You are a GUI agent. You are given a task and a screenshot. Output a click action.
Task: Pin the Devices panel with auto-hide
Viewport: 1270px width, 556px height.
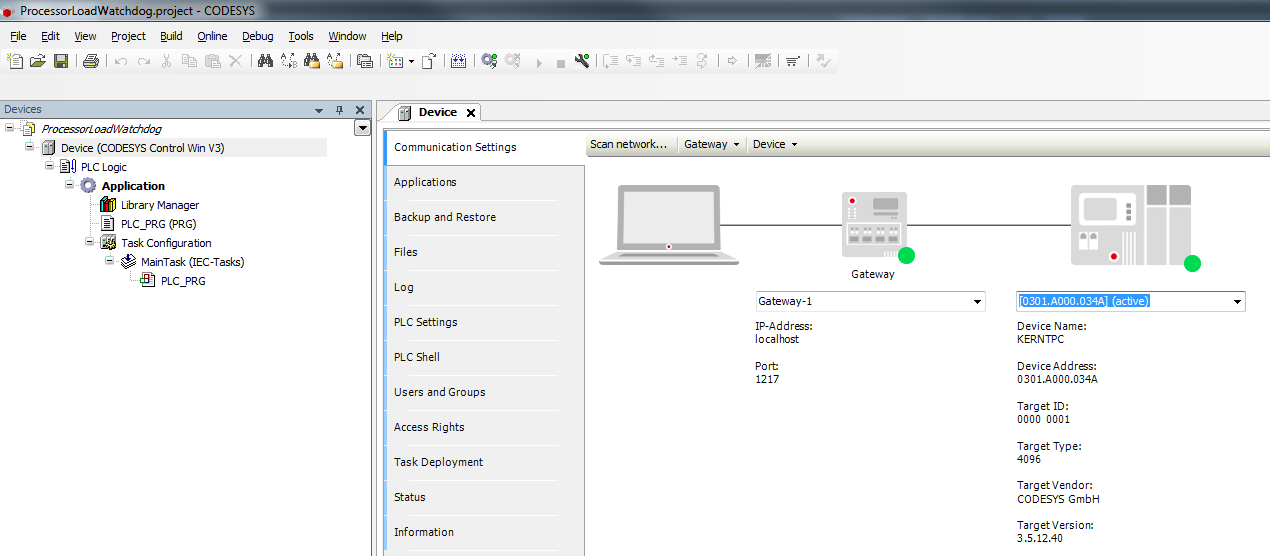pos(339,110)
